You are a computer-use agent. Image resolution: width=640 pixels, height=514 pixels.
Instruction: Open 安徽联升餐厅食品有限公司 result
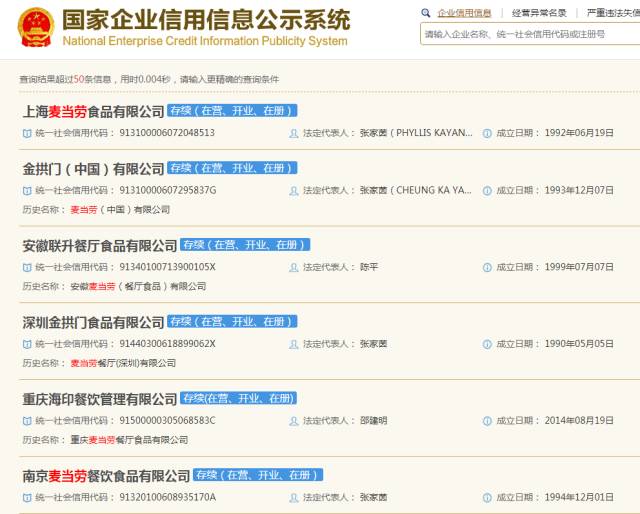(100, 245)
